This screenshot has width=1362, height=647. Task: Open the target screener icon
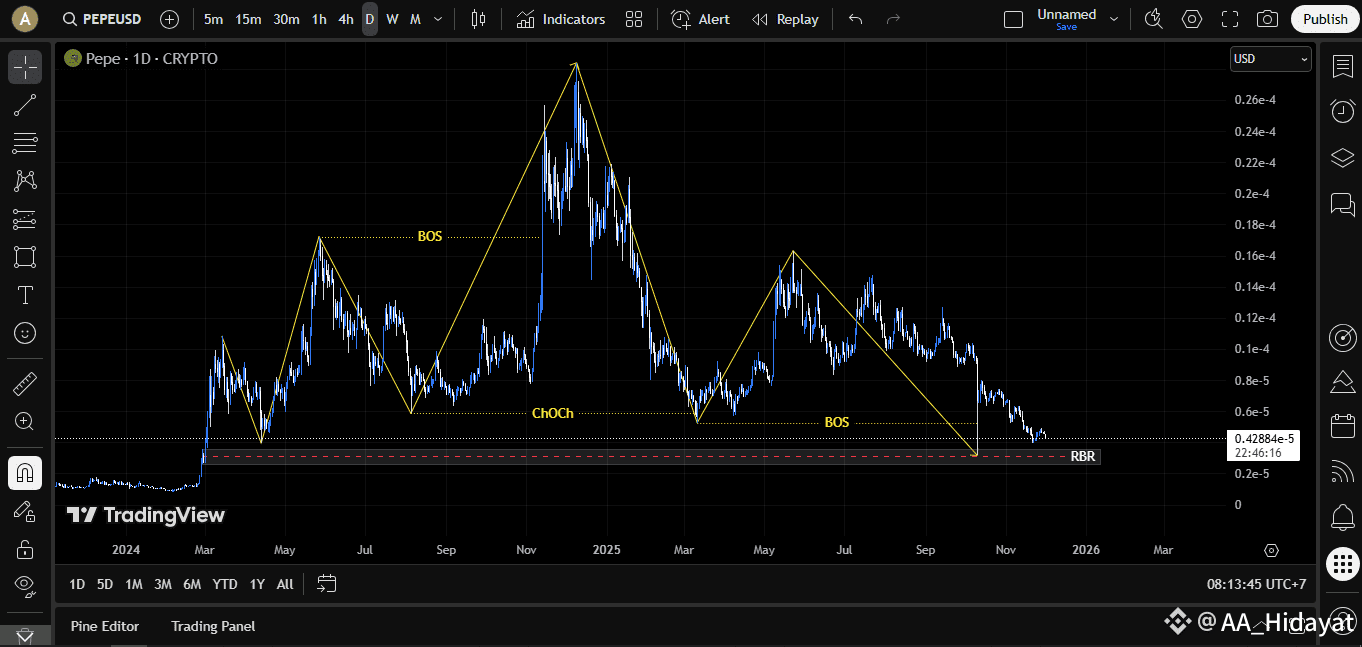[x=1342, y=338]
